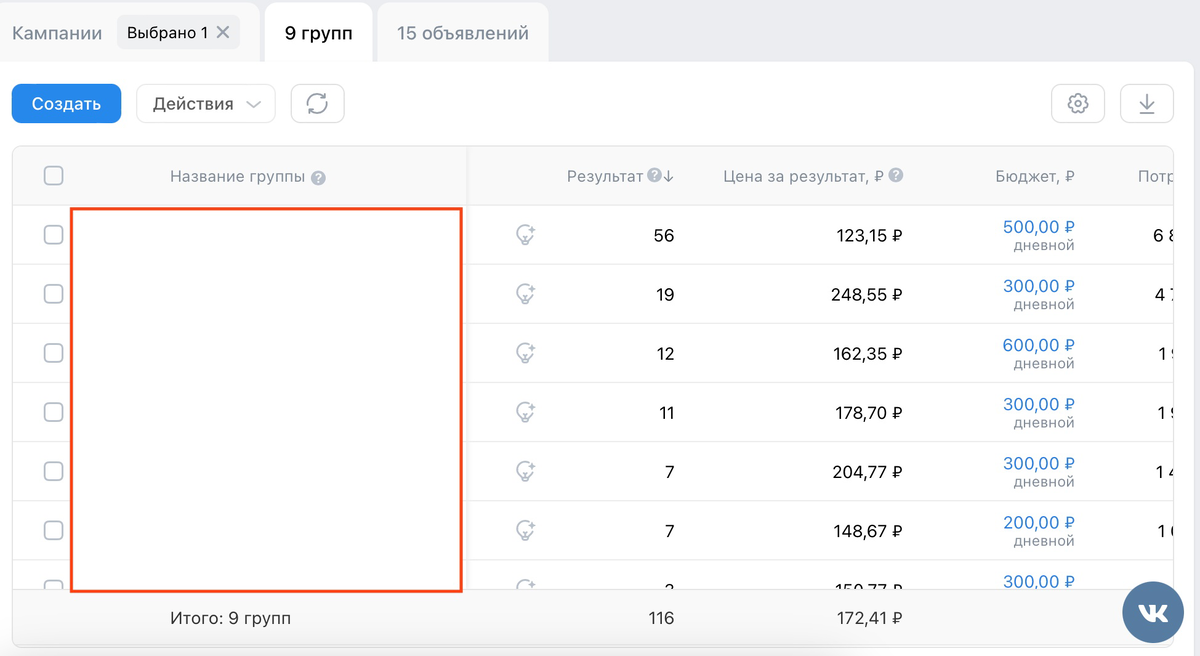
Task: Remove the Выбрано 1 campaign filter
Action: (x=223, y=32)
